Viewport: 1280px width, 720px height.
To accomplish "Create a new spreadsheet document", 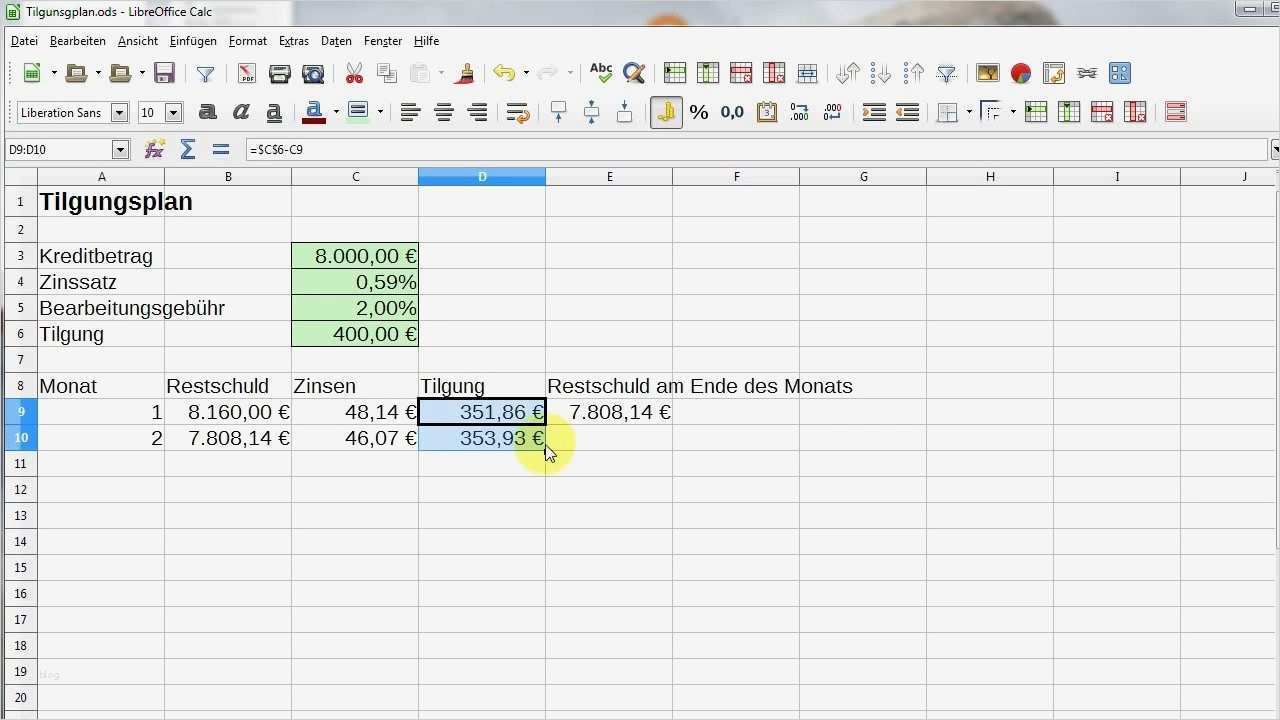I will pyautogui.click(x=32, y=73).
